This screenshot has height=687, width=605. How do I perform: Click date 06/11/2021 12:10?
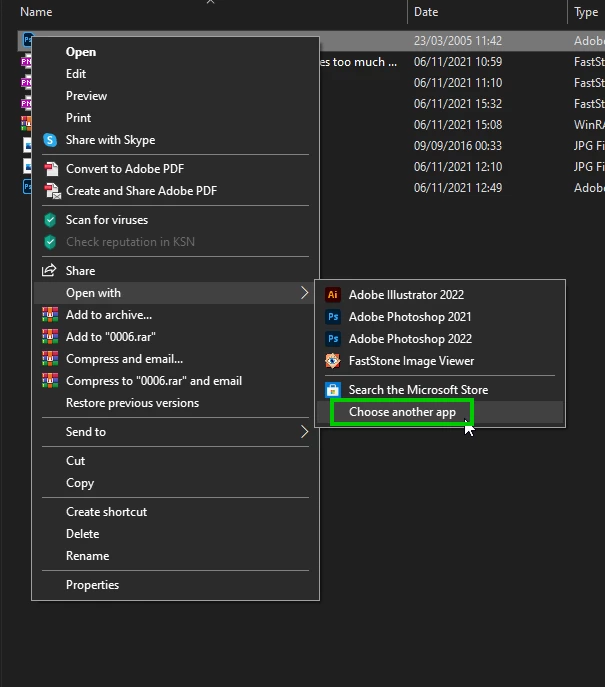[458, 167]
